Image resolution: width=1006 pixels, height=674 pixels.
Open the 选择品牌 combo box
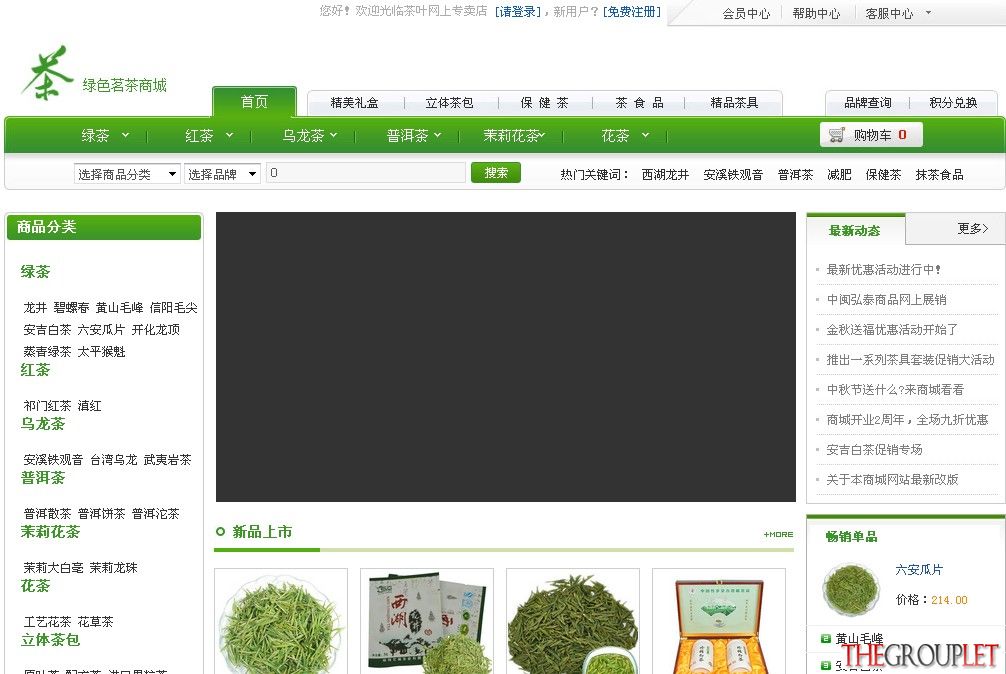click(223, 174)
